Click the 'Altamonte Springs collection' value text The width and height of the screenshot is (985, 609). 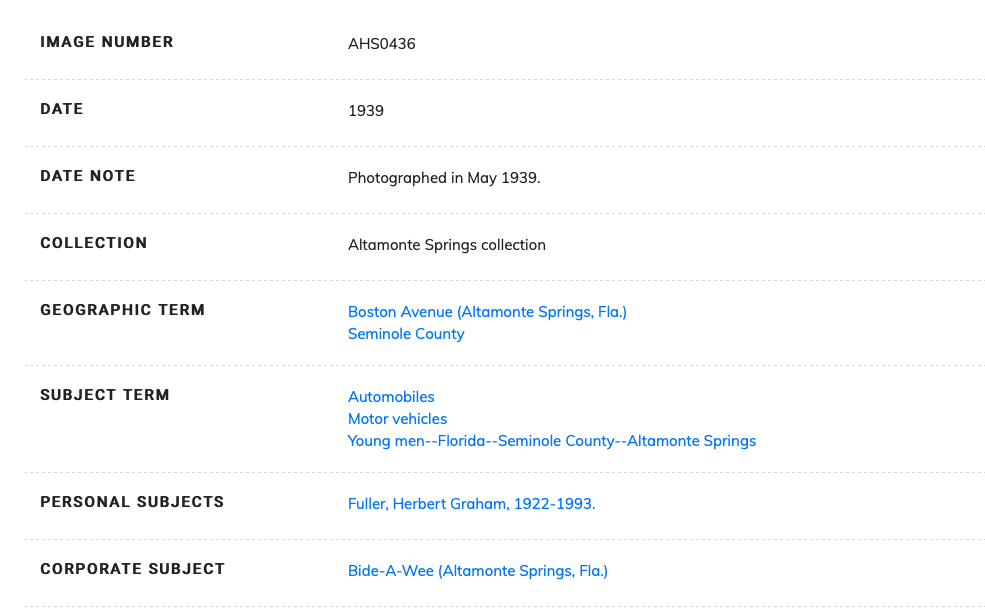(x=446, y=245)
